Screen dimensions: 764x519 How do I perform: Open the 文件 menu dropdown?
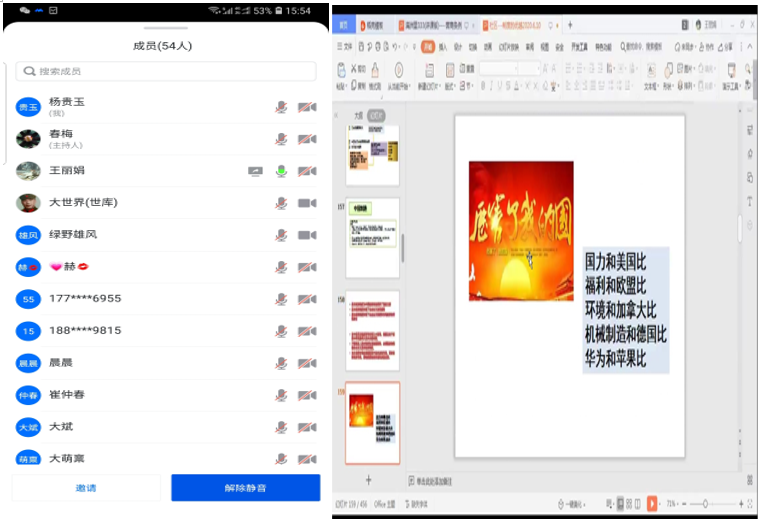click(x=345, y=46)
